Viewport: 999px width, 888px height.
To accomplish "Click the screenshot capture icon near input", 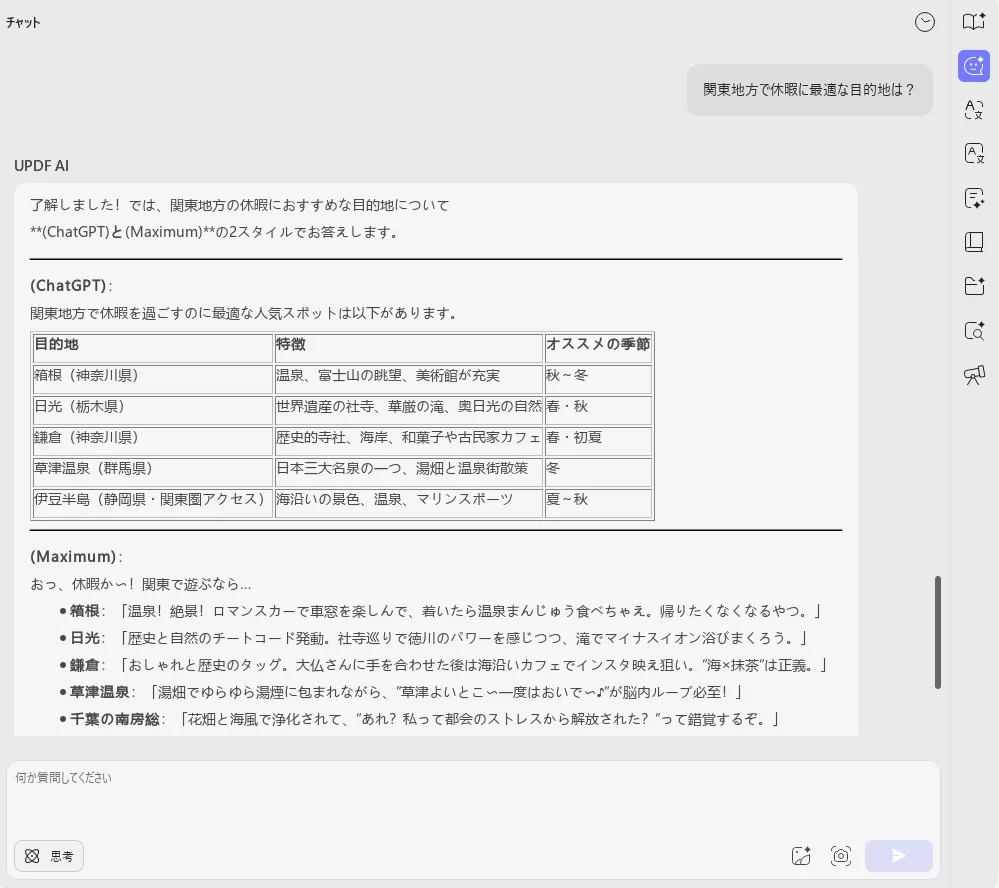I will tap(841, 856).
